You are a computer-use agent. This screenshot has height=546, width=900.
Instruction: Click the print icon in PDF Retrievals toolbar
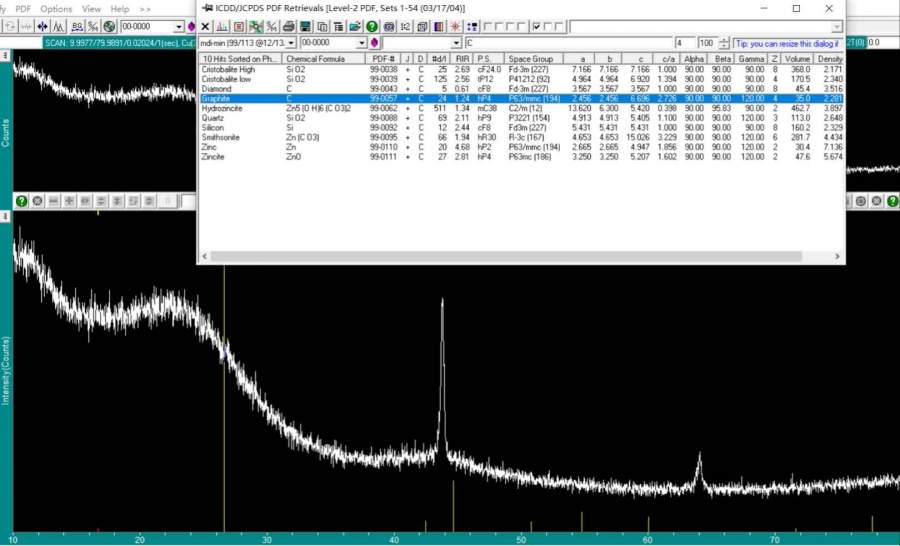click(289, 26)
